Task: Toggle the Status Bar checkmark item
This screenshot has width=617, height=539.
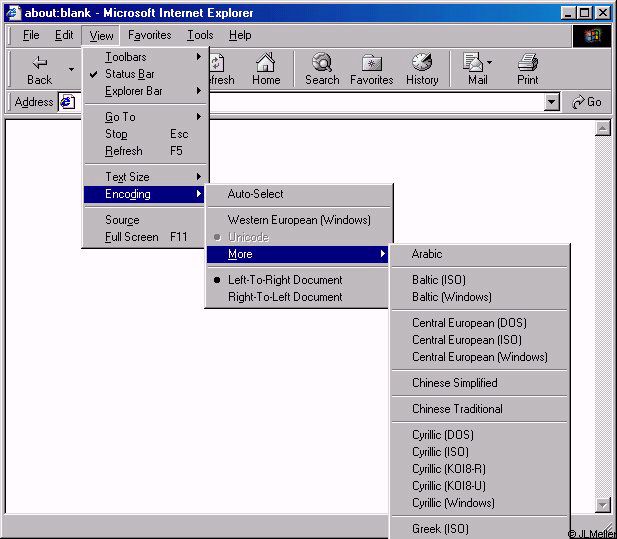Action: [145, 74]
